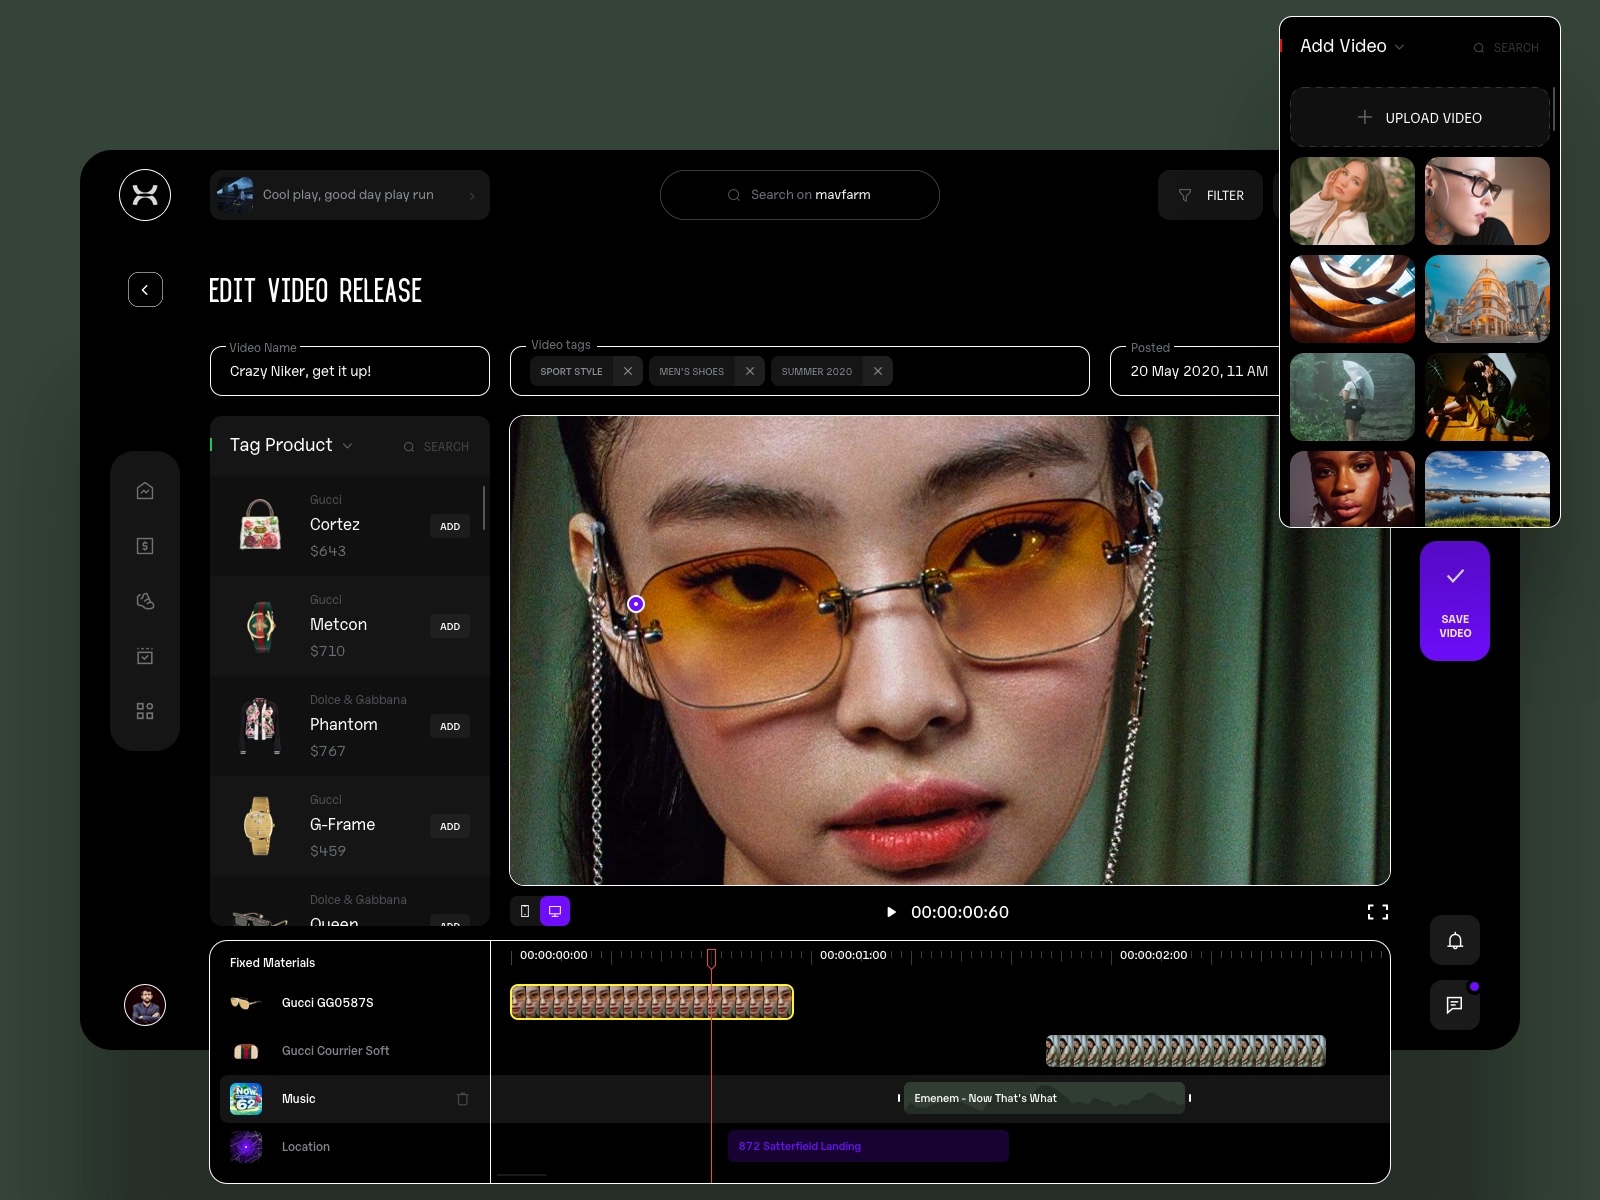The image size is (1600, 1200).
Task: Enter fullscreen video preview
Action: click(1378, 912)
